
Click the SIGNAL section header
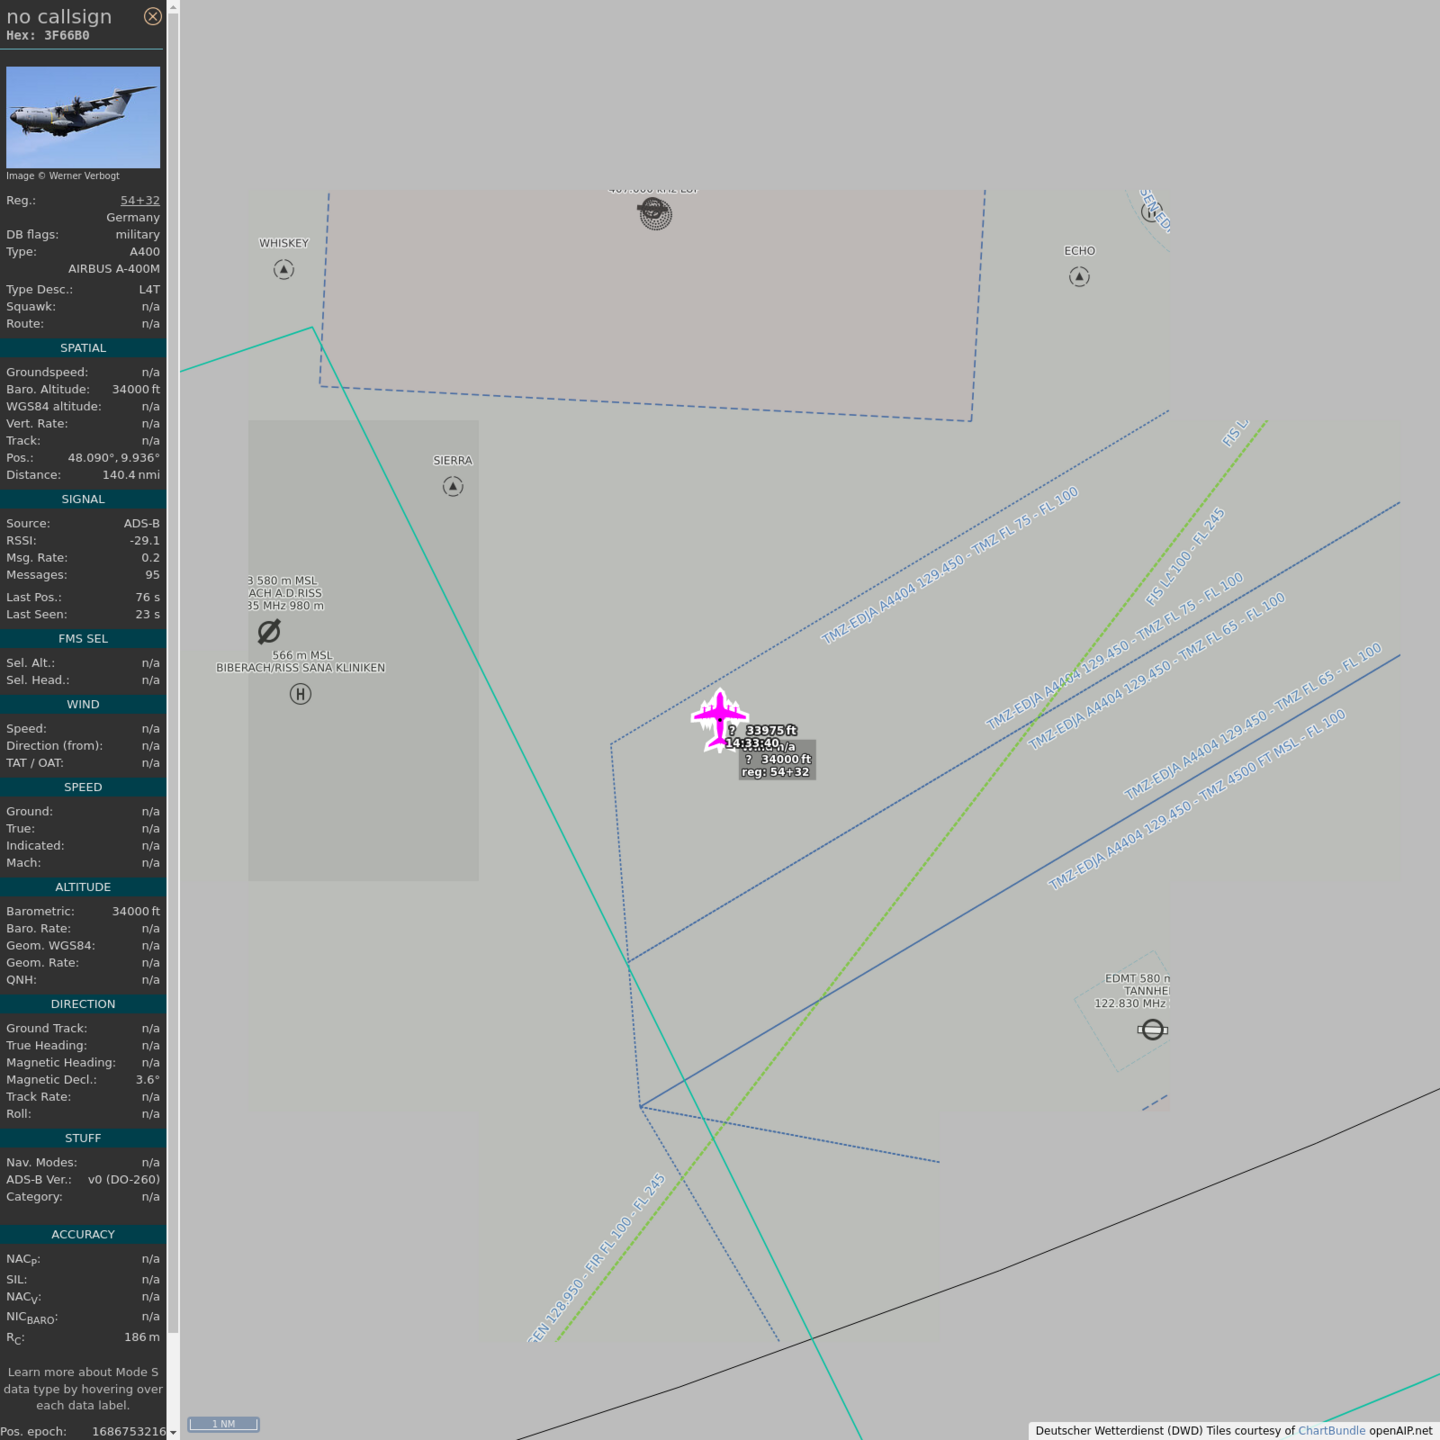[x=83, y=499]
